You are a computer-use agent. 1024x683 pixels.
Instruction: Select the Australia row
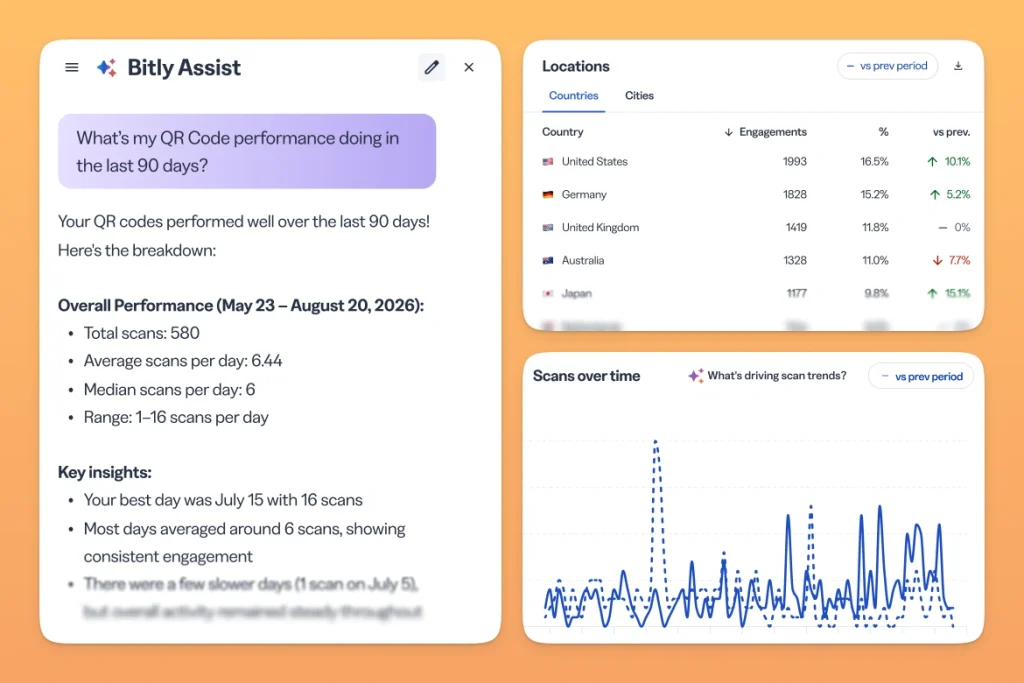(x=756, y=261)
